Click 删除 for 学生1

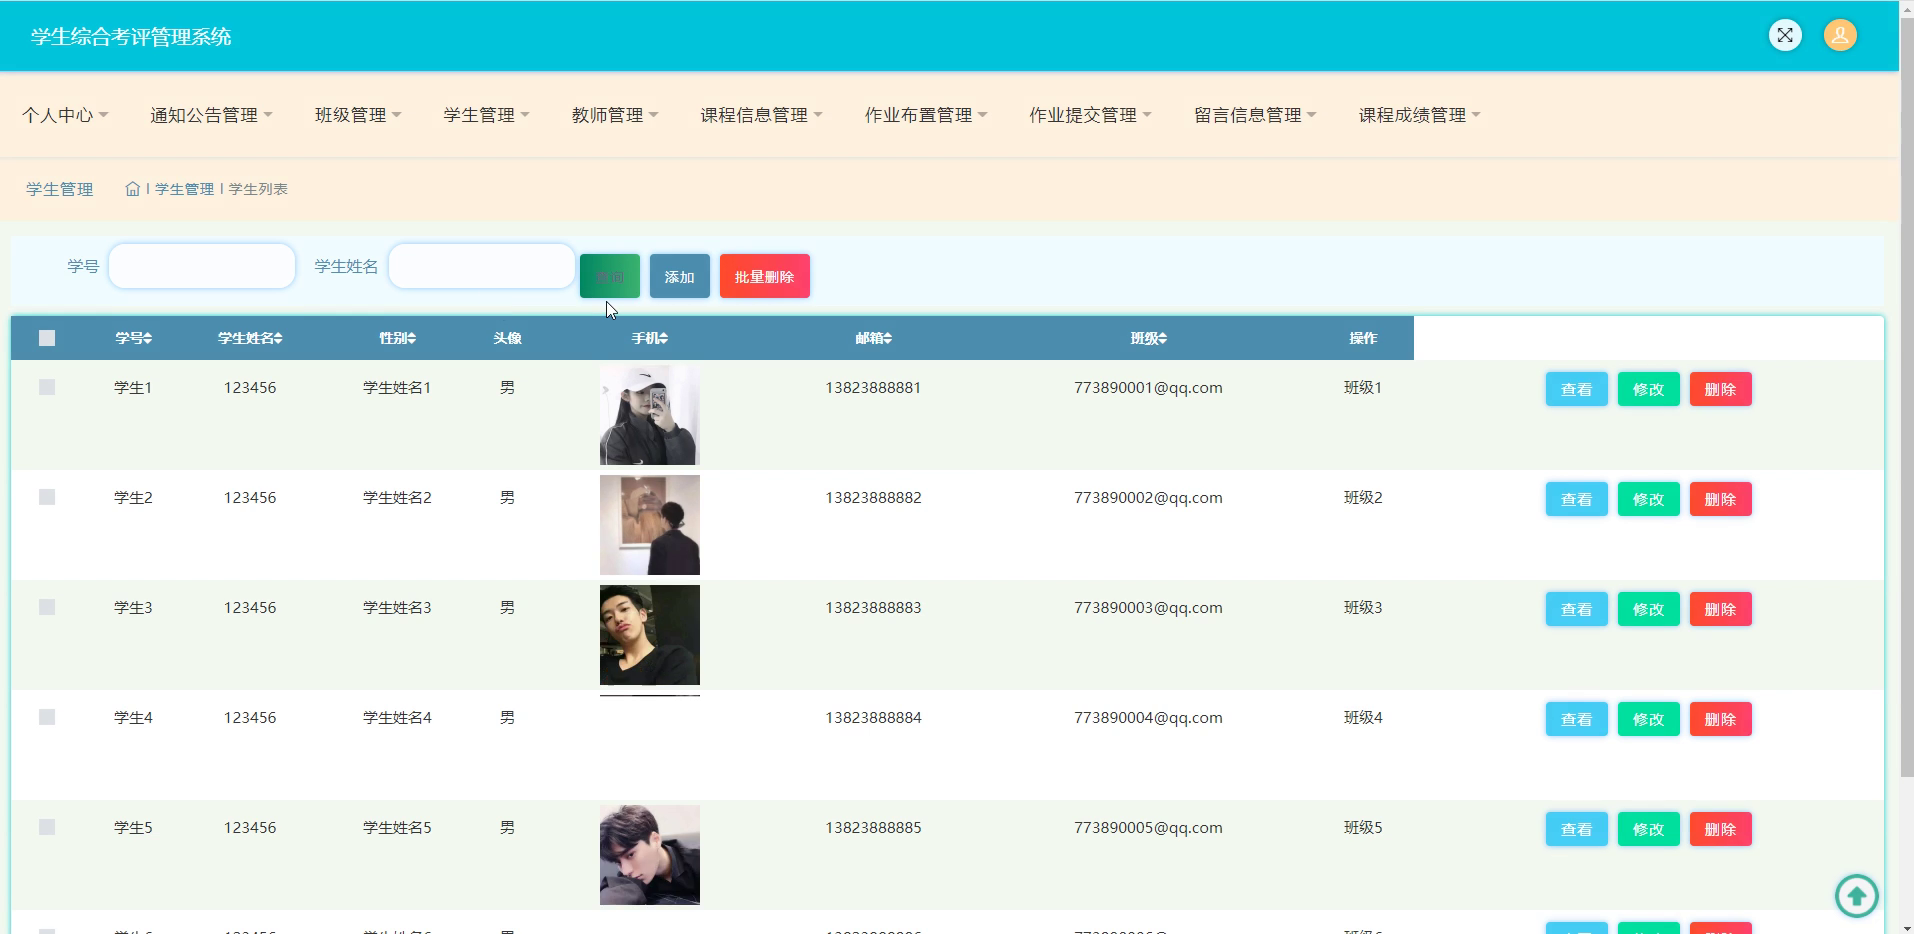[1721, 389]
